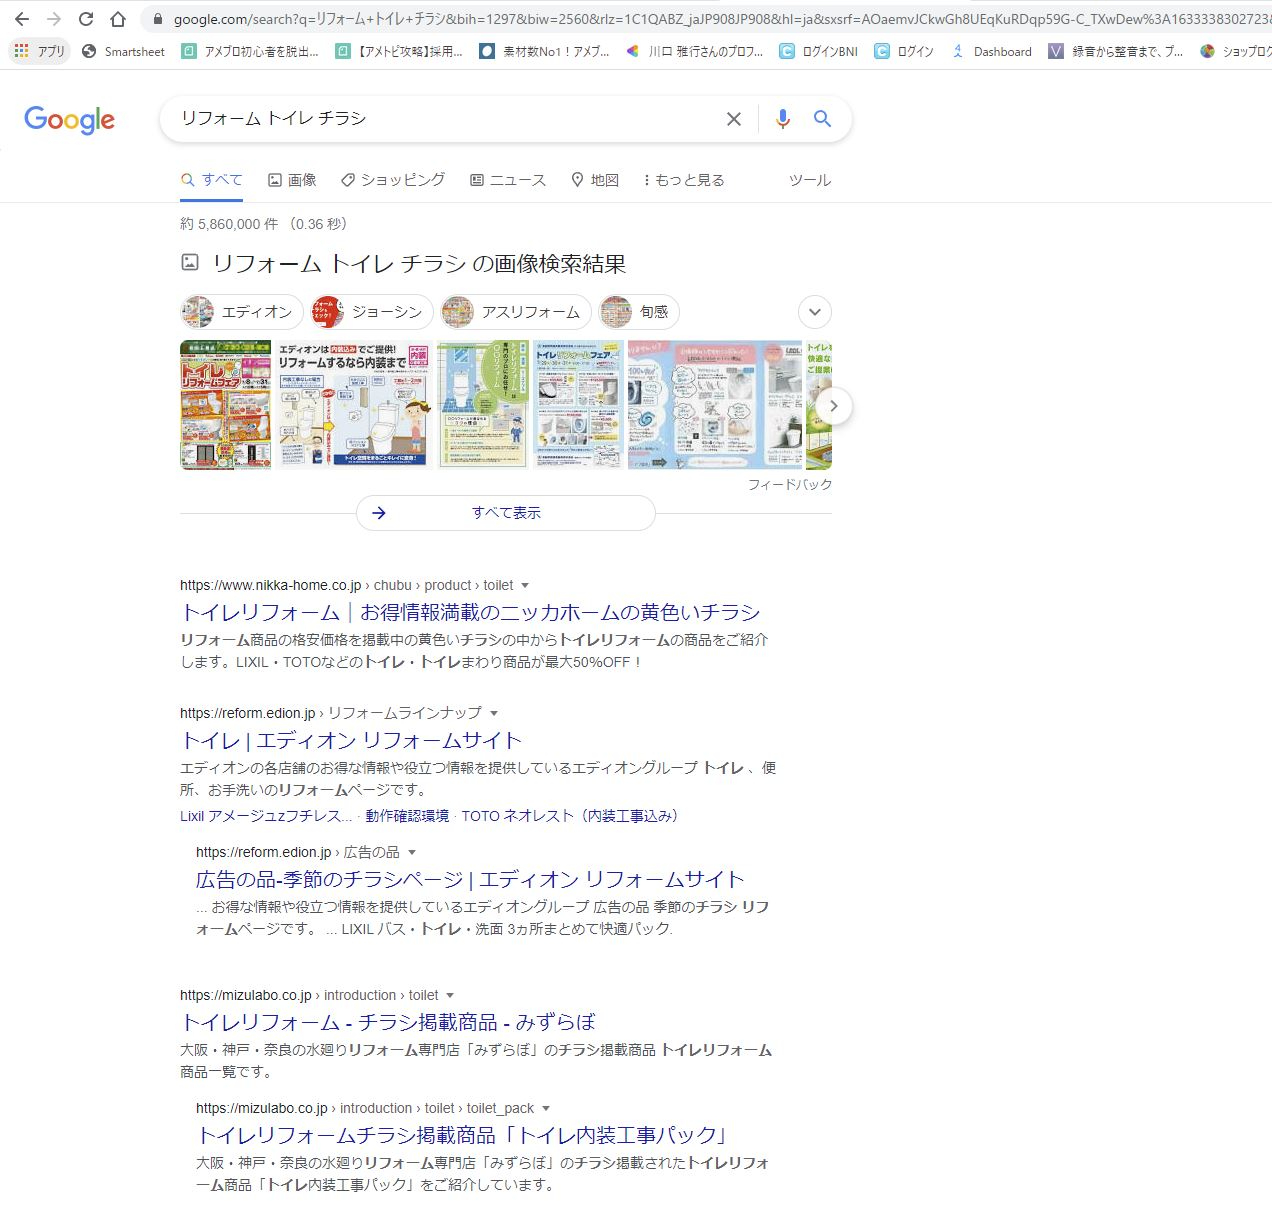
Task: Open the dropdown next to nikka-home URL
Action: 525,585
